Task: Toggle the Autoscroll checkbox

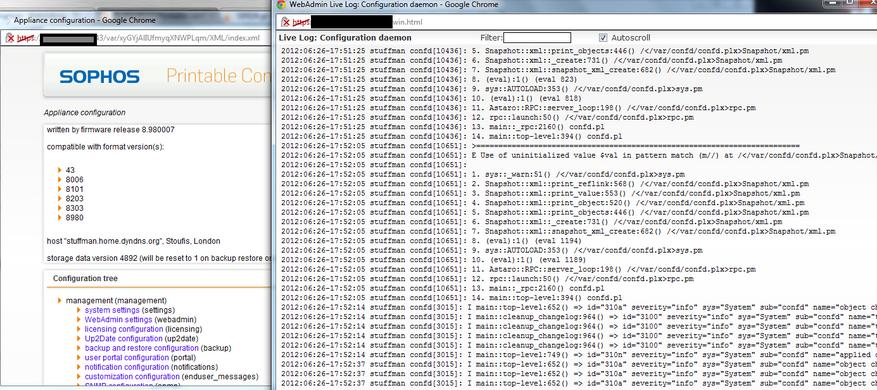Action: (x=602, y=38)
